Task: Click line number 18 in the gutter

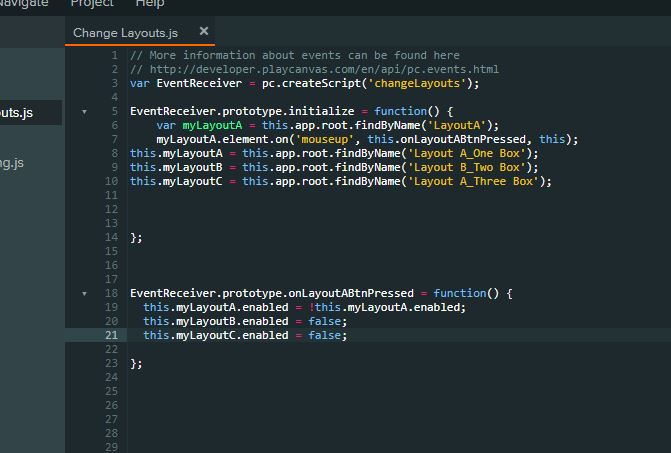Action: [111, 293]
